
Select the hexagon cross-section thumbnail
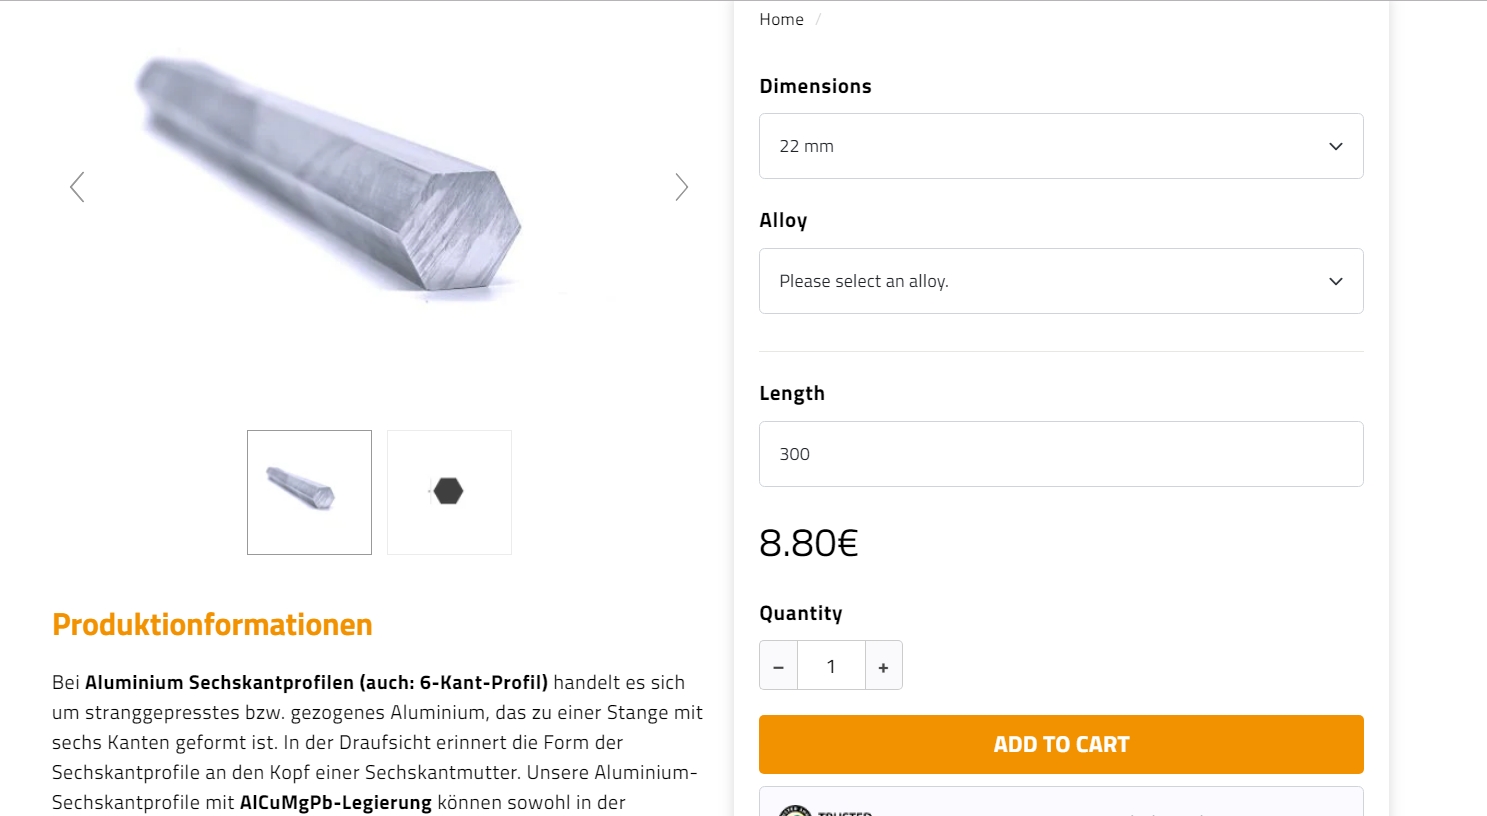coord(449,492)
